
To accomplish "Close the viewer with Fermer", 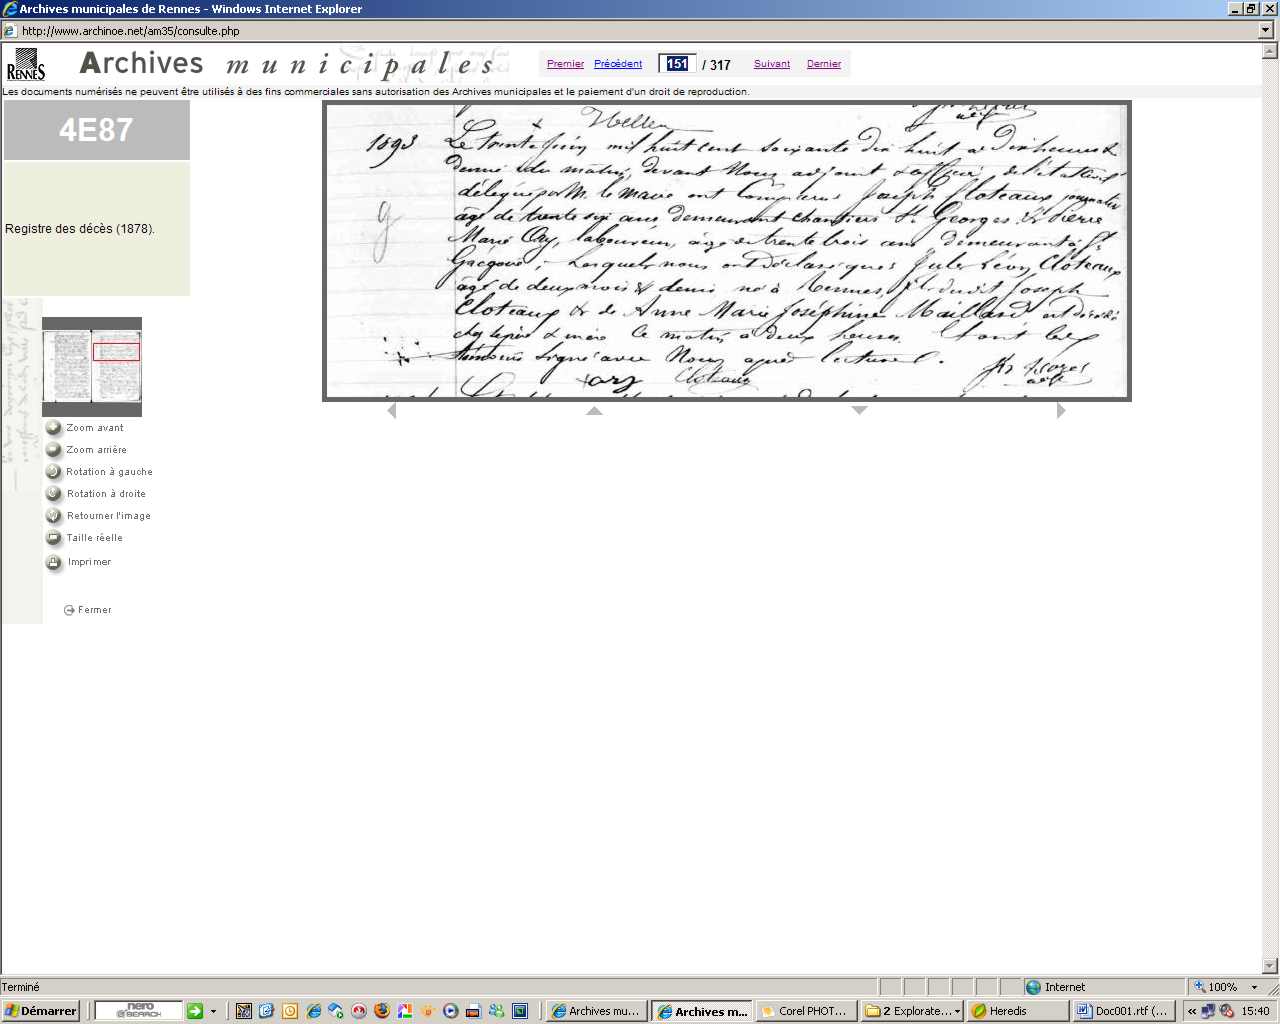I will pyautogui.click(x=88, y=610).
